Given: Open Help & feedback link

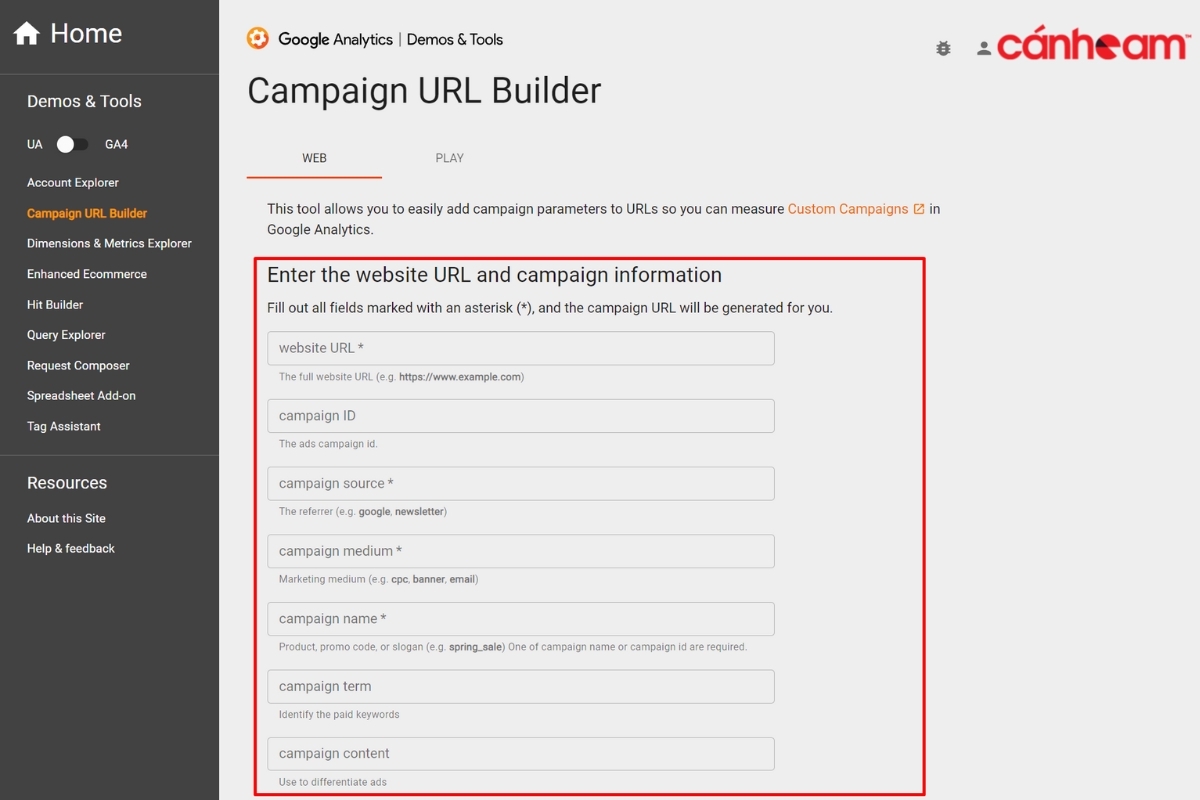Looking at the screenshot, I should point(71,548).
